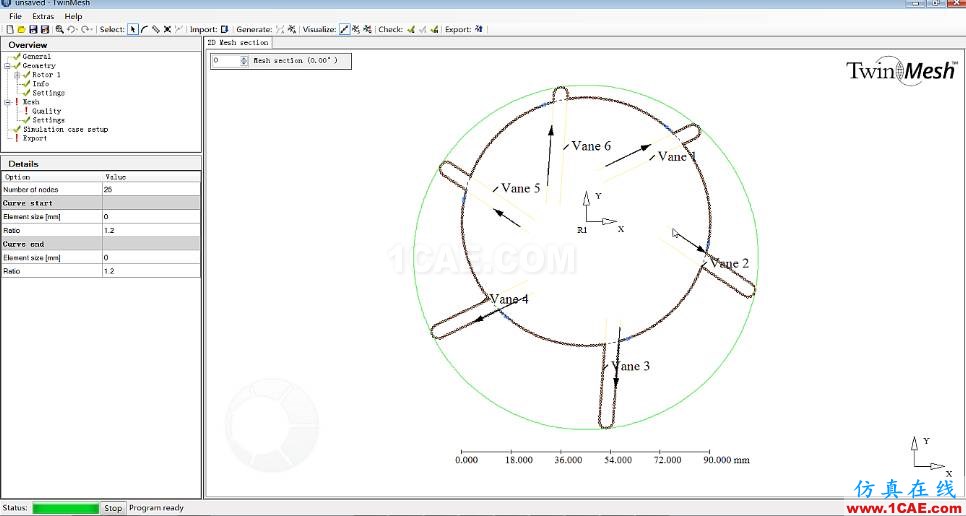Viewport: 966px width, 516px height.
Task: Open the File menu
Action: pos(15,16)
